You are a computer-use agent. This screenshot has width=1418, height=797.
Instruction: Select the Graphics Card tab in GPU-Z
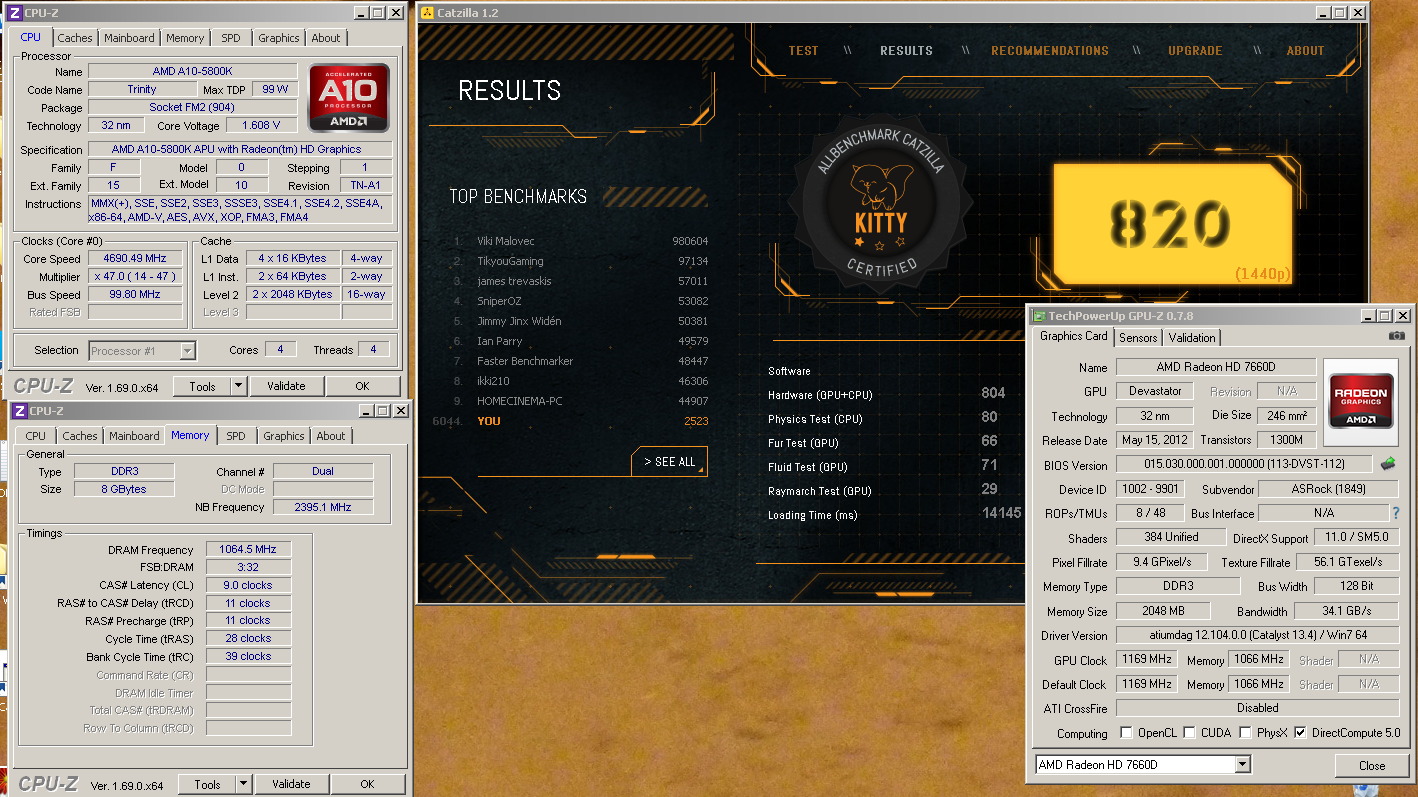pyautogui.click(x=1073, y=336)
